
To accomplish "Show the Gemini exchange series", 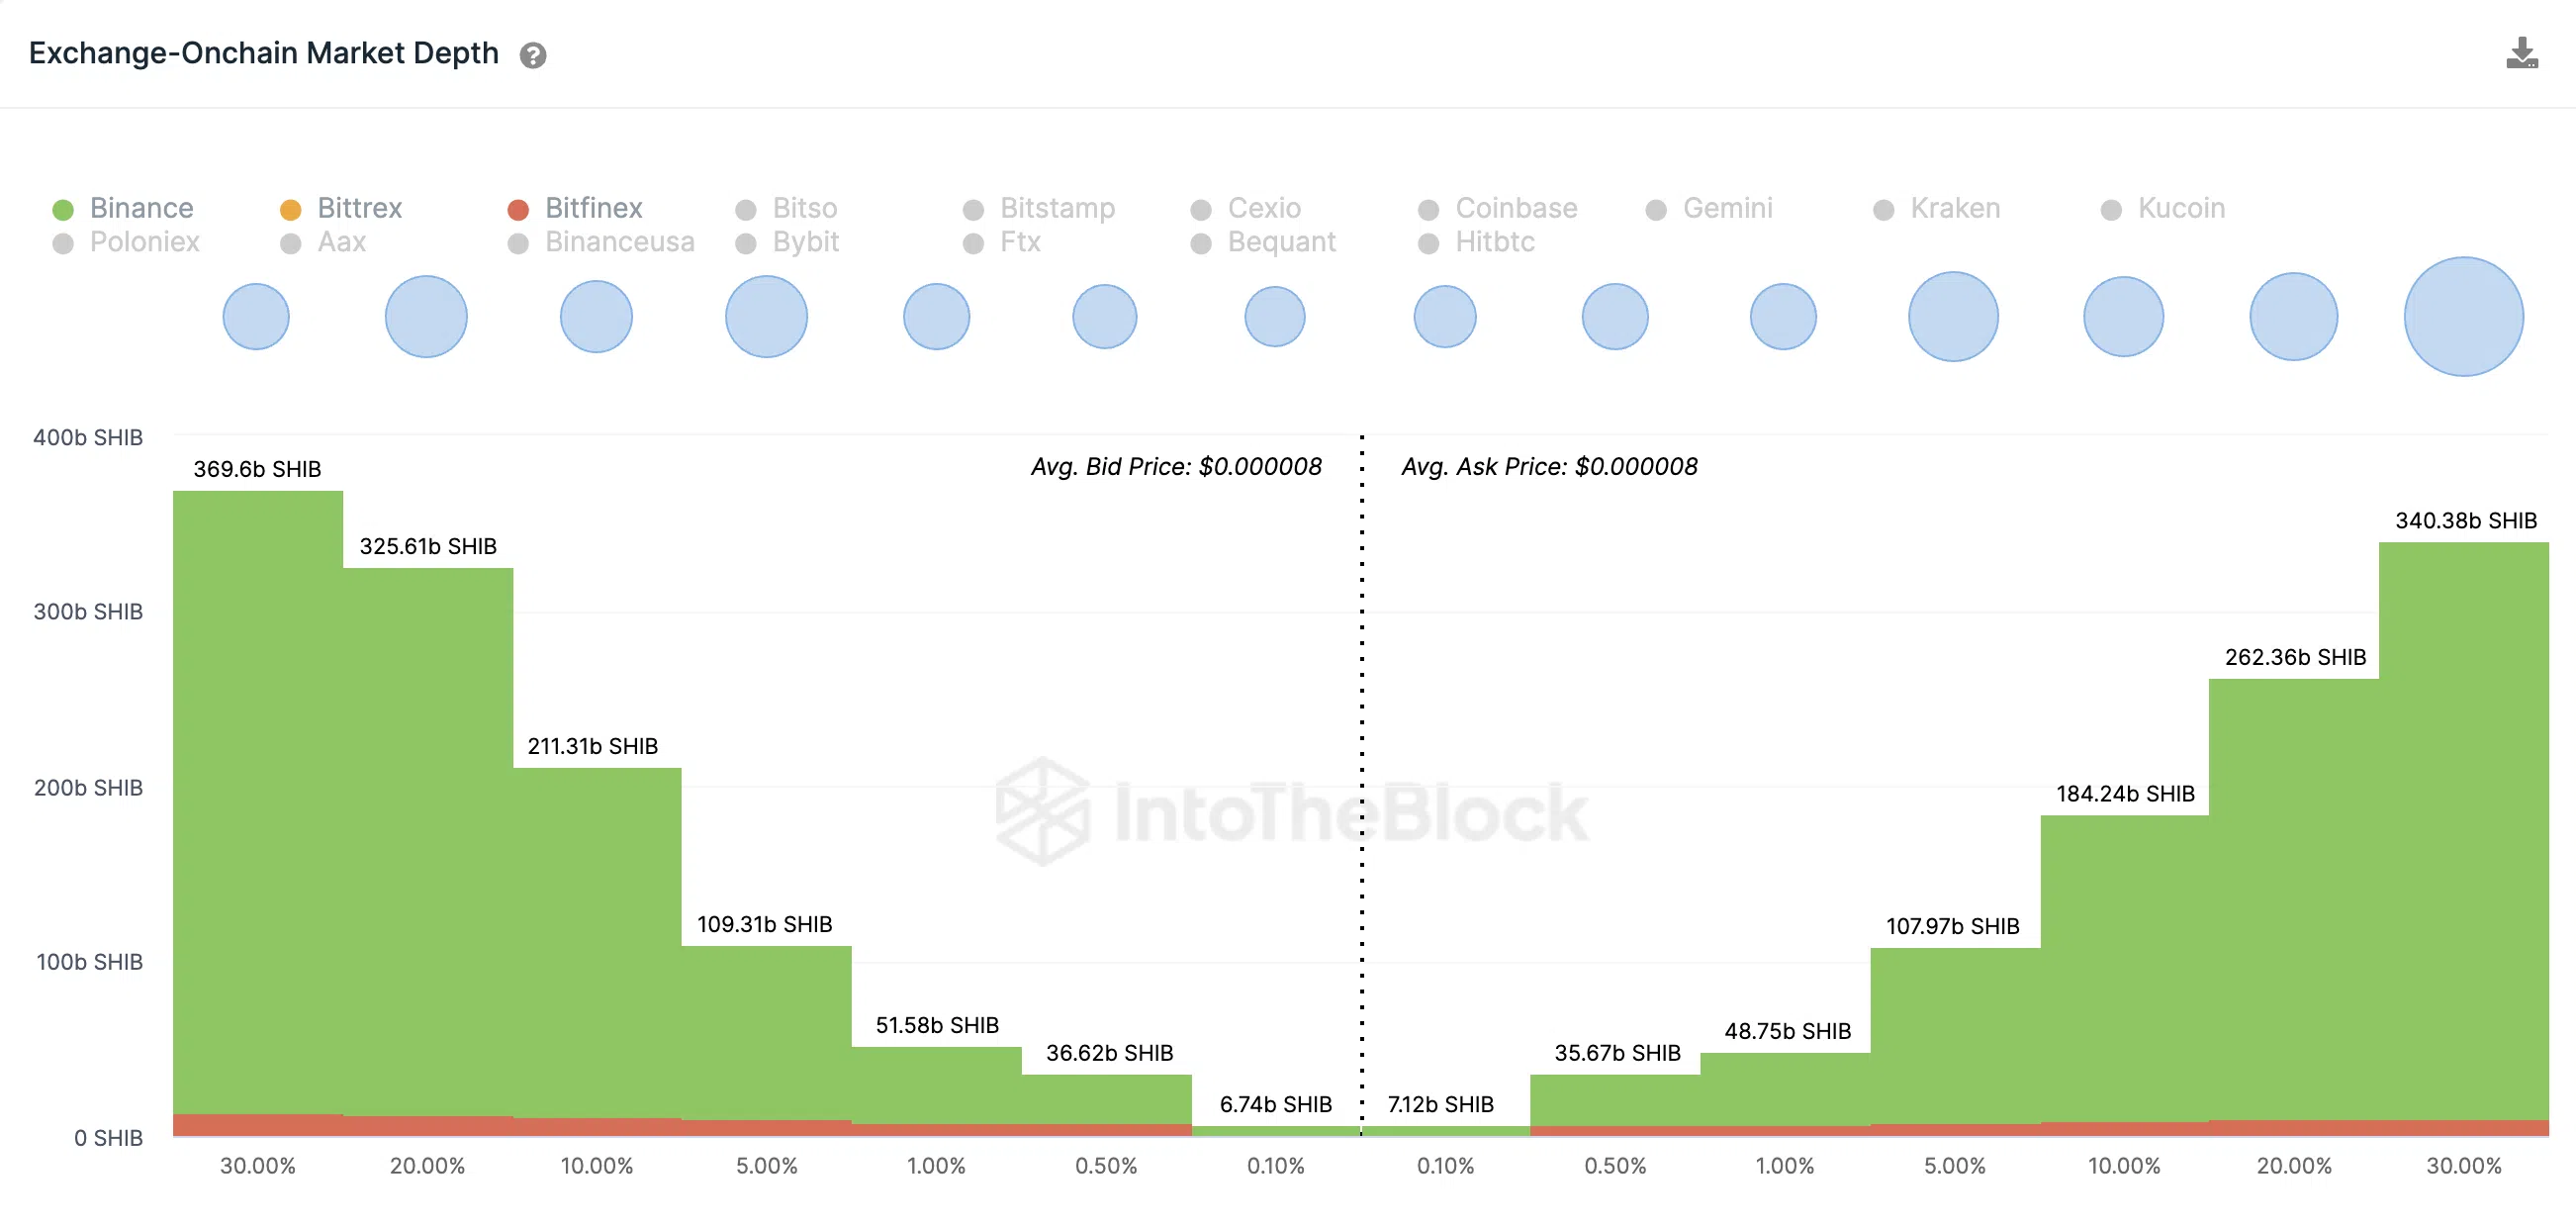I will click(x=1710, y=208).
